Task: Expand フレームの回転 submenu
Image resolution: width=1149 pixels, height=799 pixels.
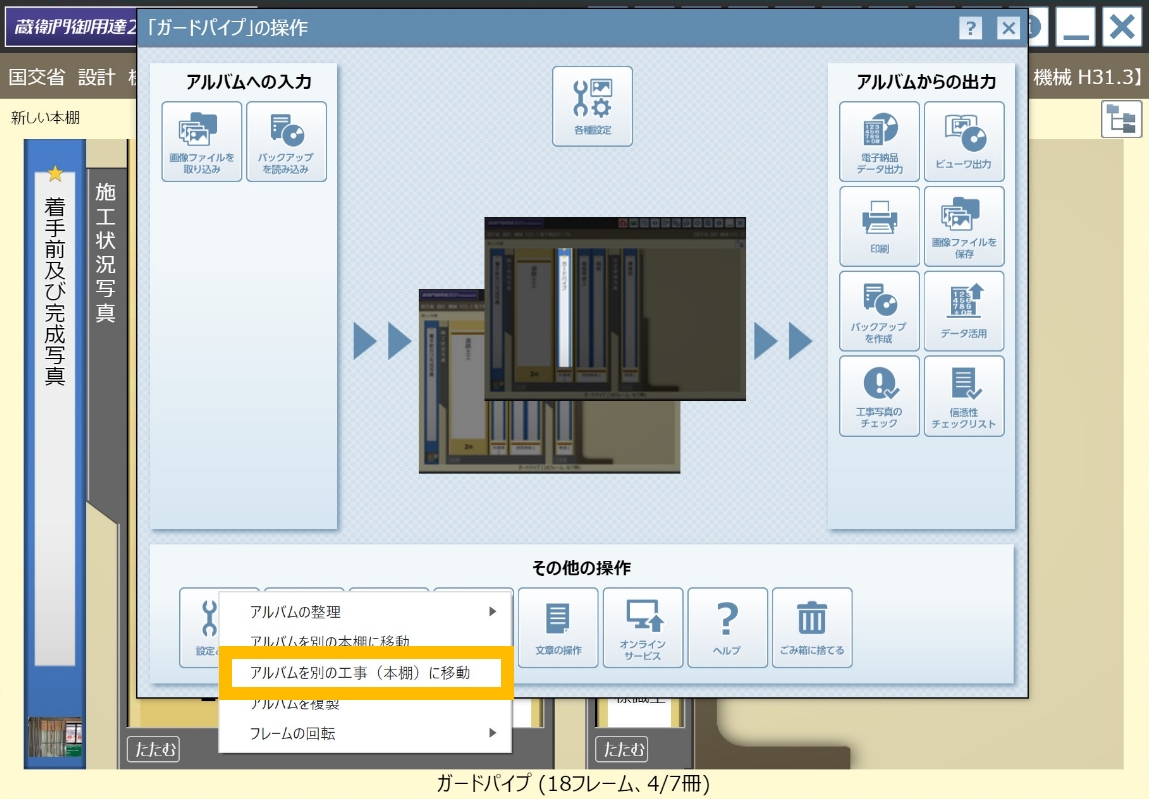Action: tap(365, 733)
